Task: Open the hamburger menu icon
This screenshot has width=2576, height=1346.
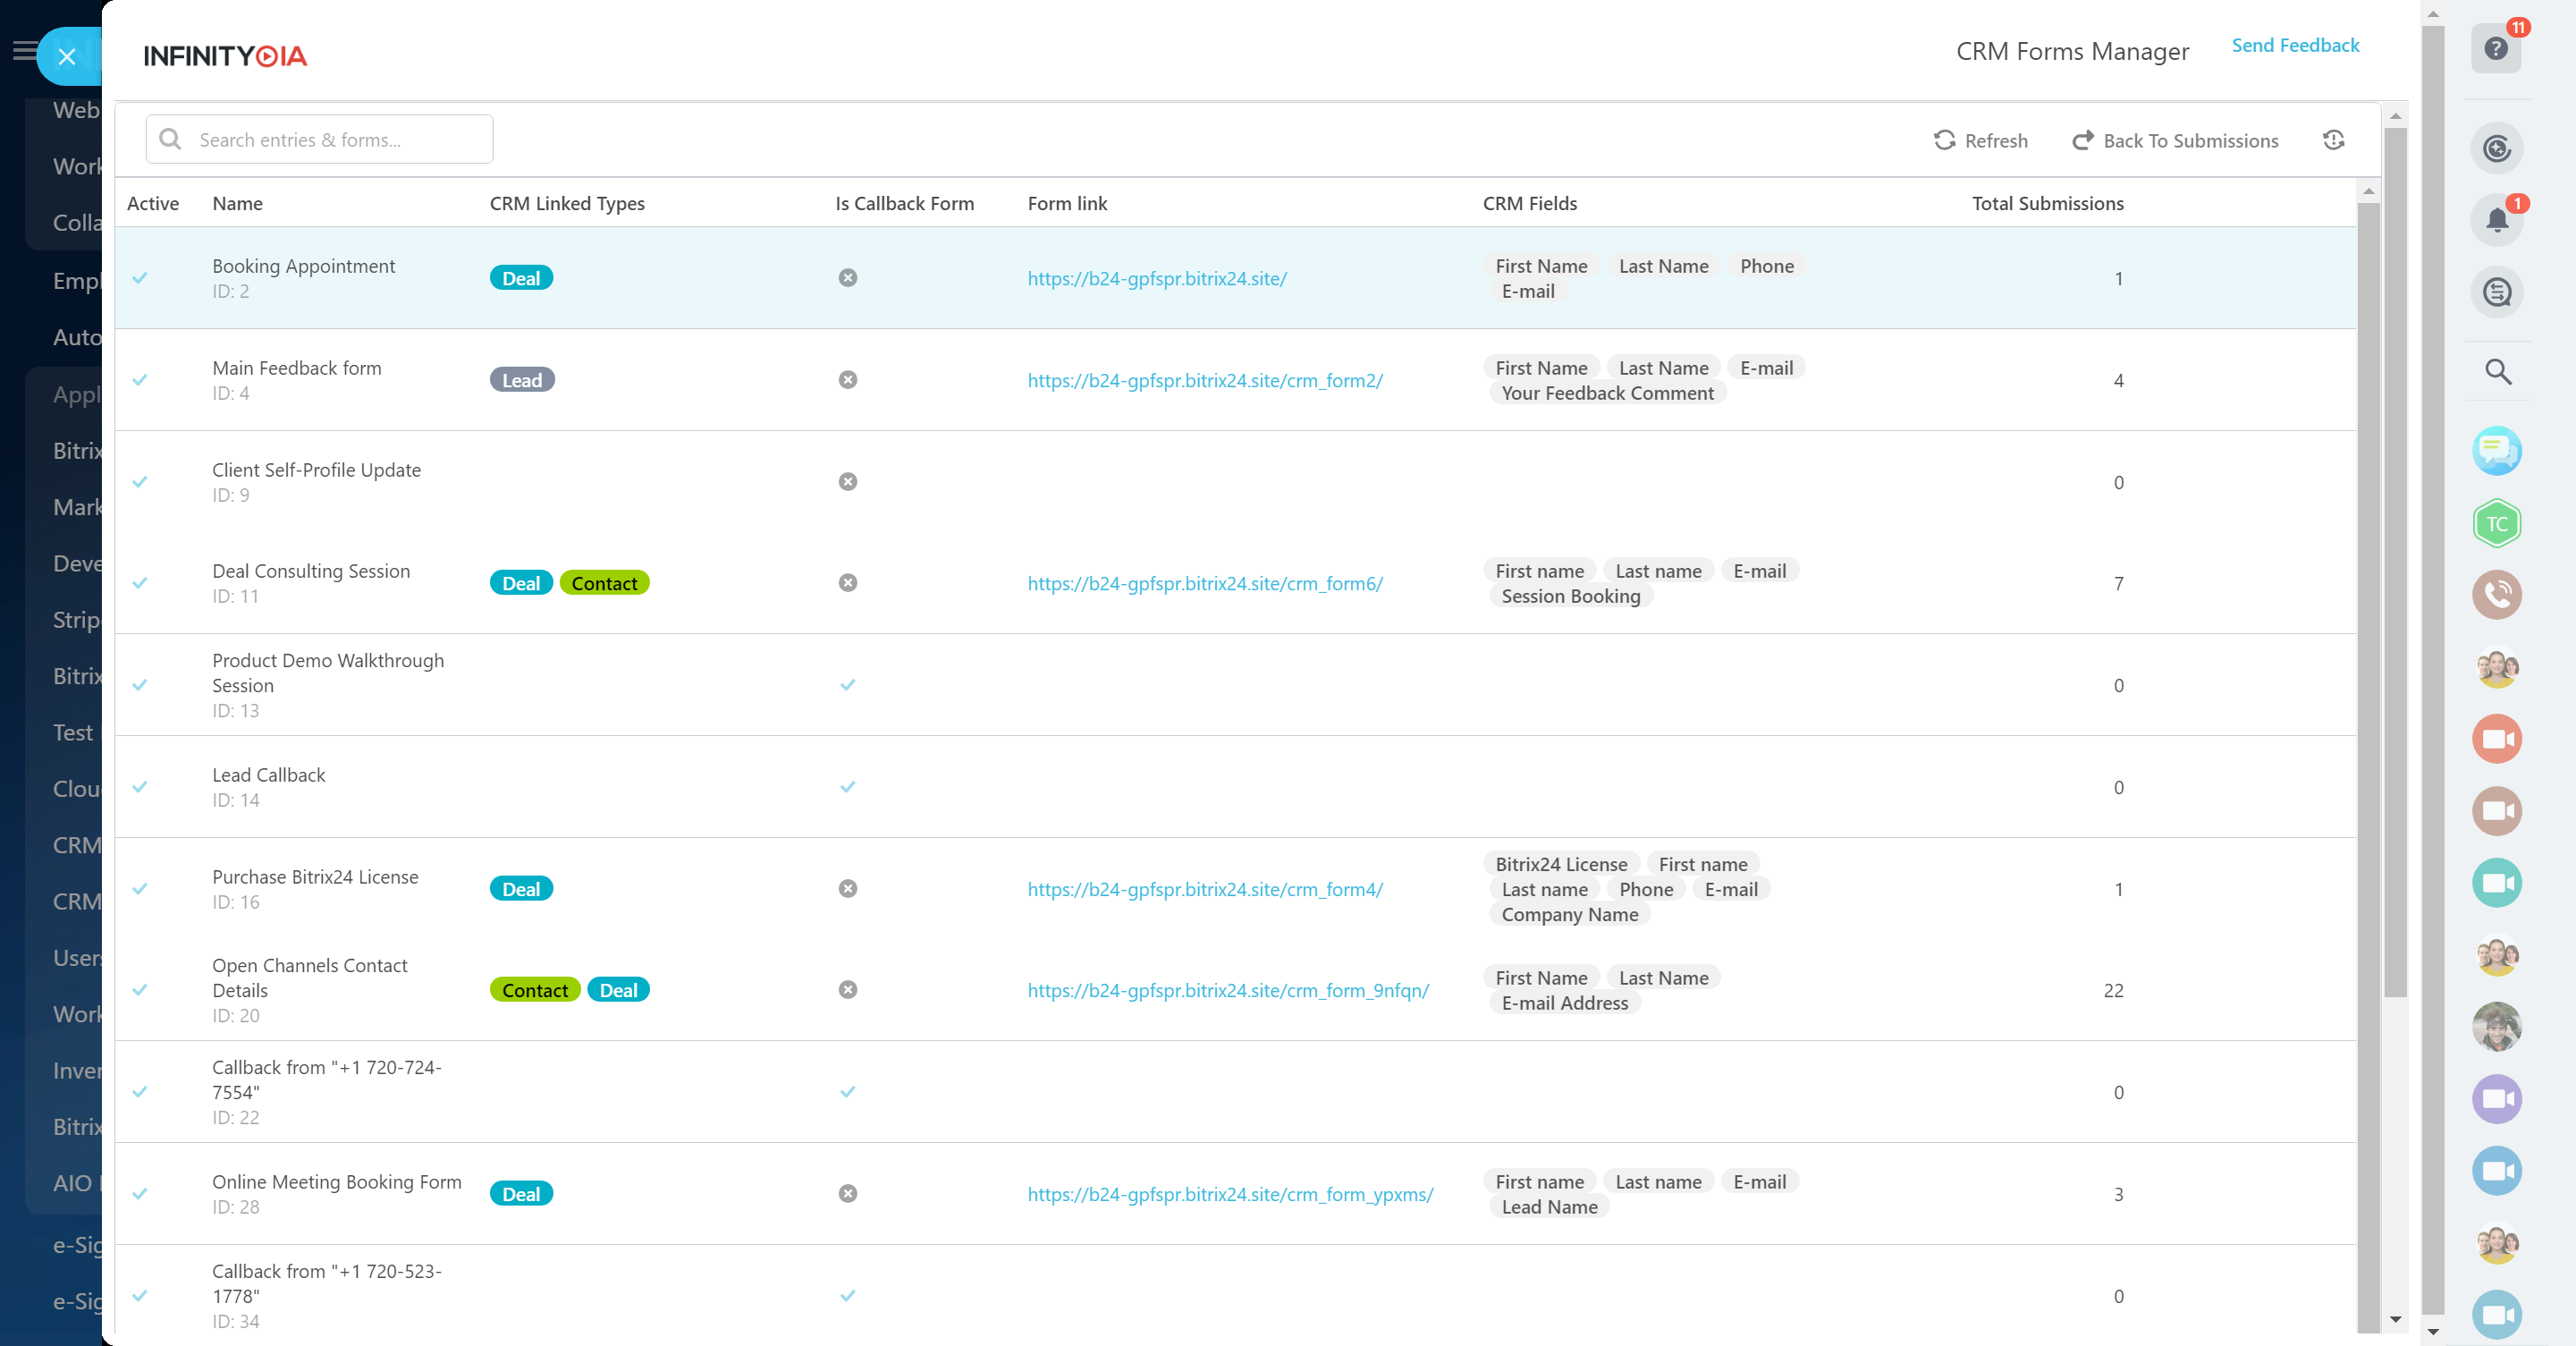Action: tap(24, 50)
